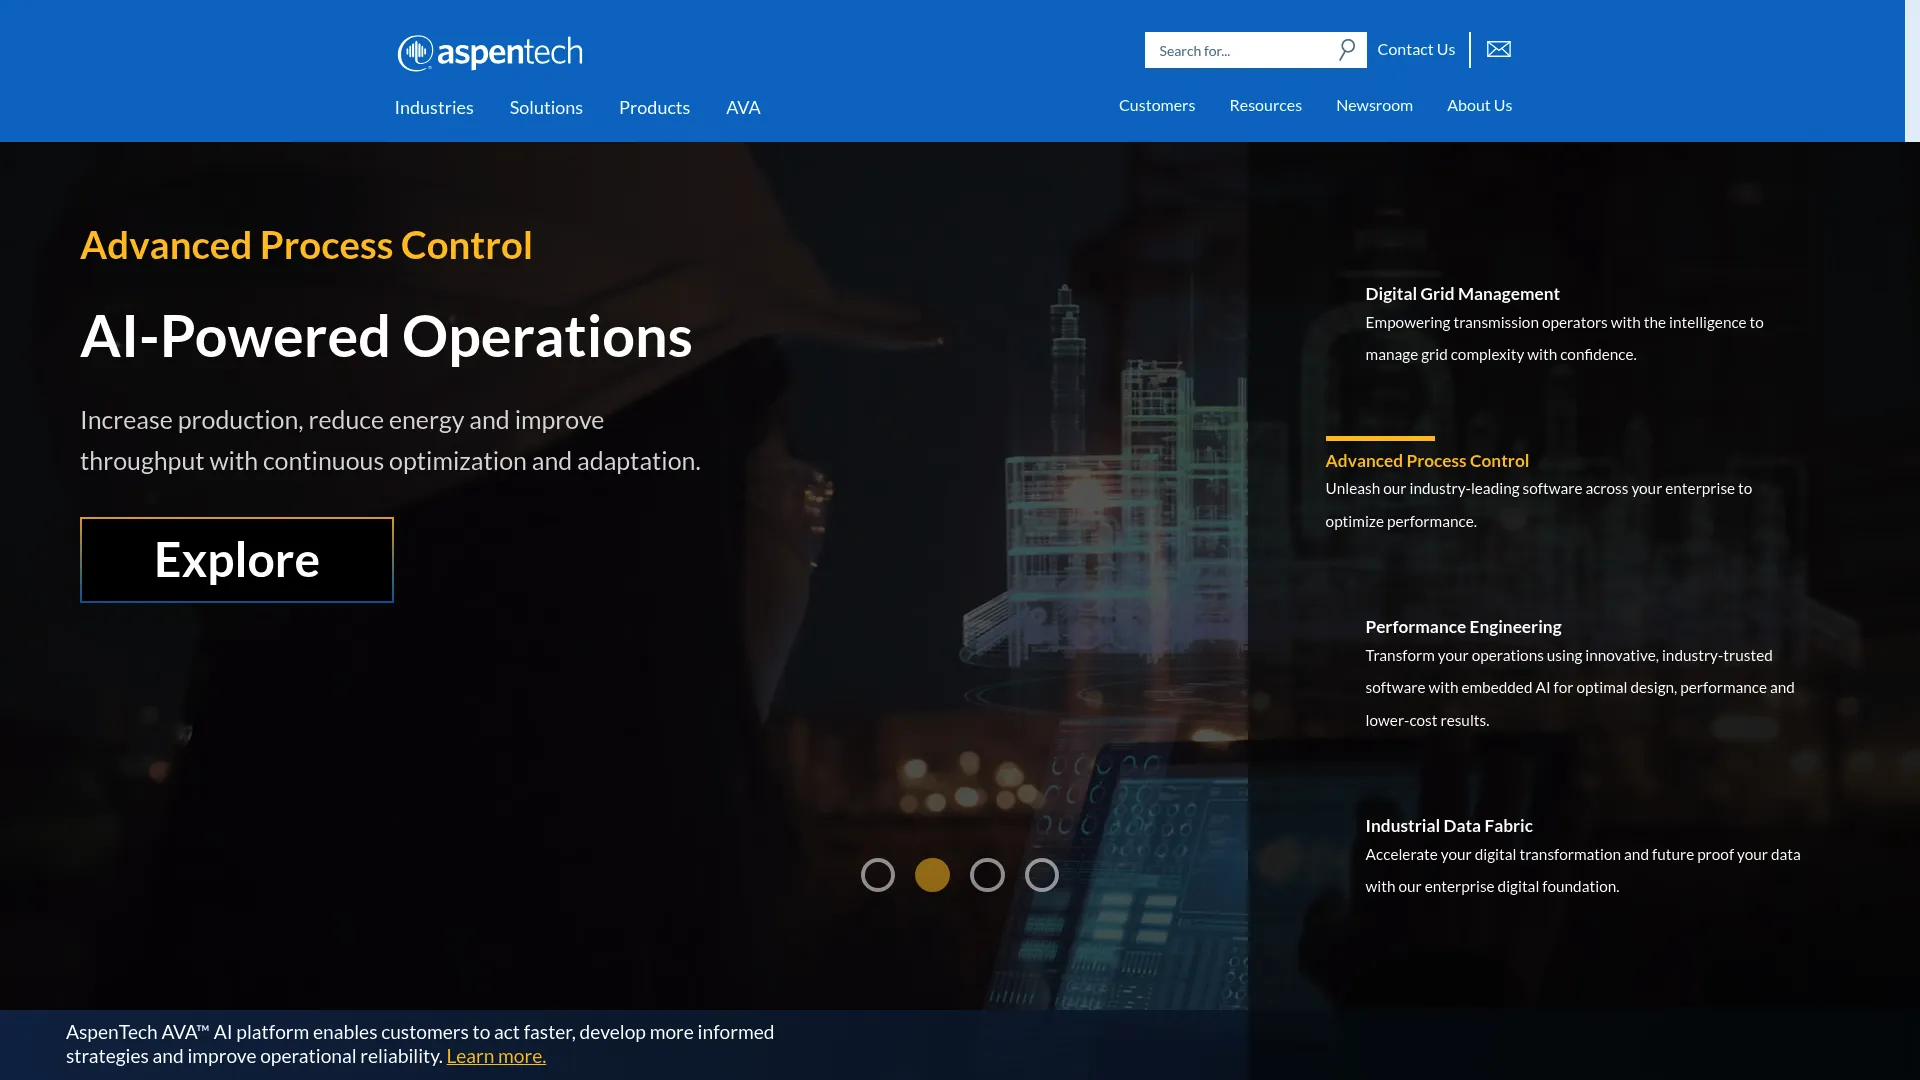Click the AI-Powered Operations headline
Screen dimensions: 1920x1080
(386, 336)
